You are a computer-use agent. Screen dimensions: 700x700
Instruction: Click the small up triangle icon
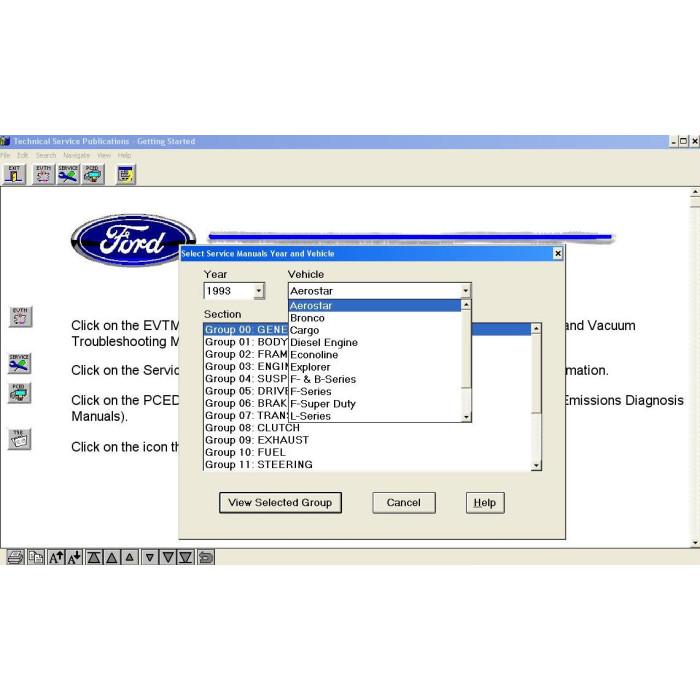tap(130, 558)
